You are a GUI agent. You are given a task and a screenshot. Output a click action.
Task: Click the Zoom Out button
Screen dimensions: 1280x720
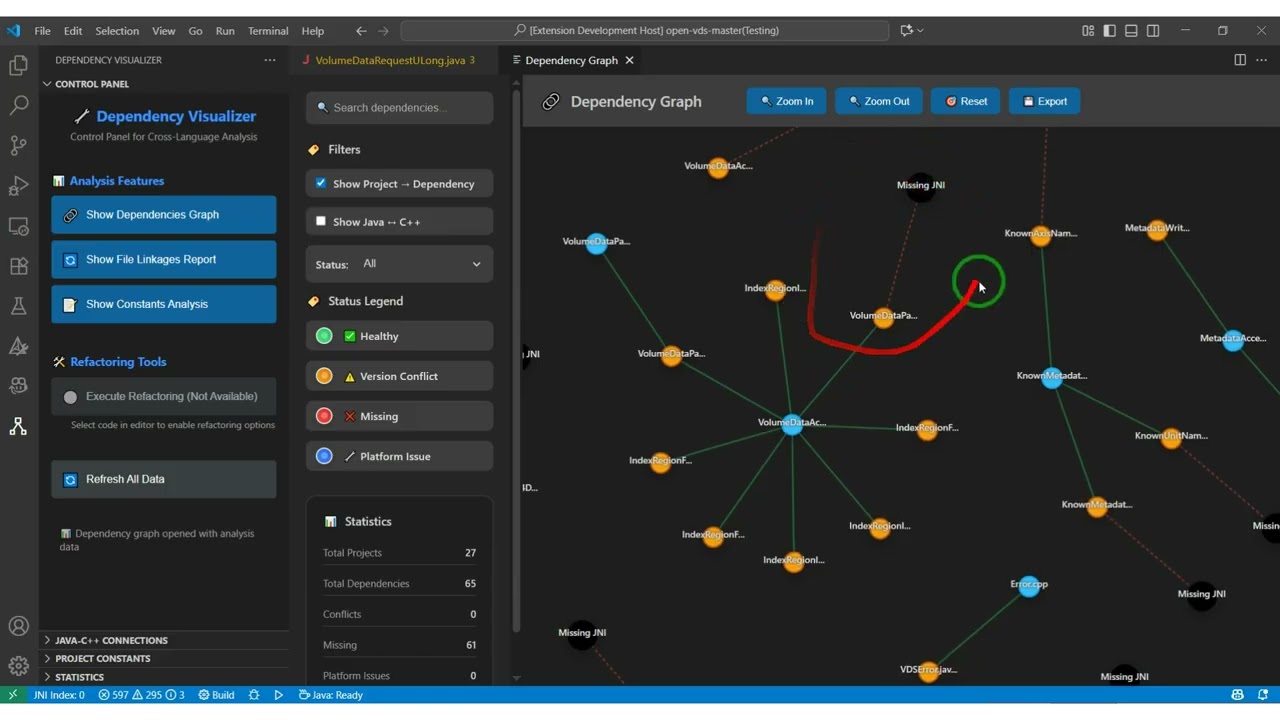pos(879,101)
